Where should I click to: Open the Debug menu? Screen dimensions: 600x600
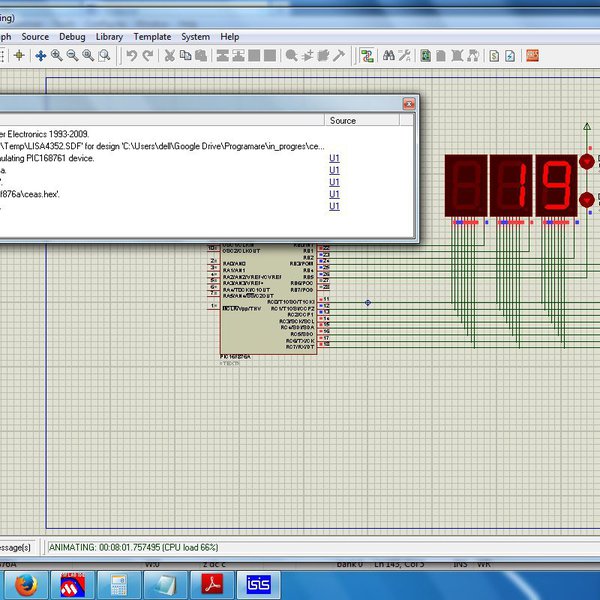(72, 37)
